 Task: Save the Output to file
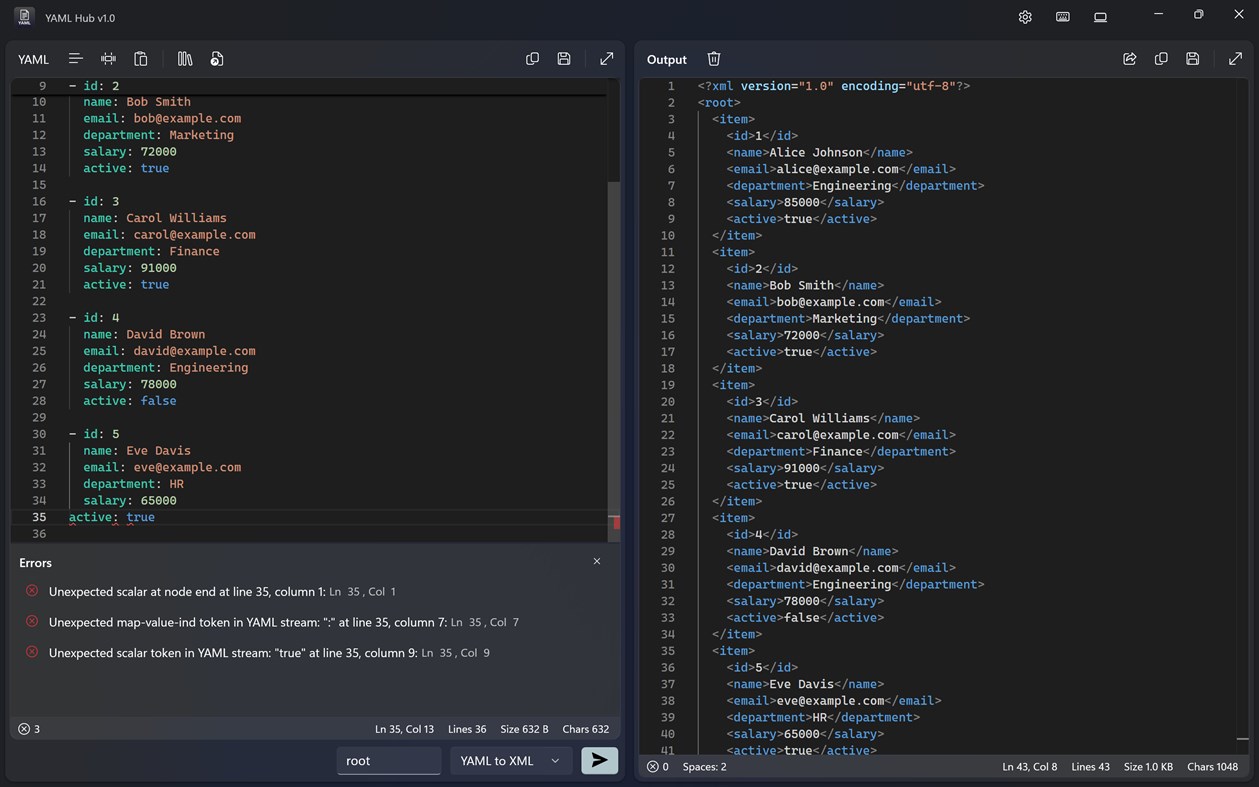[1193, 59]
